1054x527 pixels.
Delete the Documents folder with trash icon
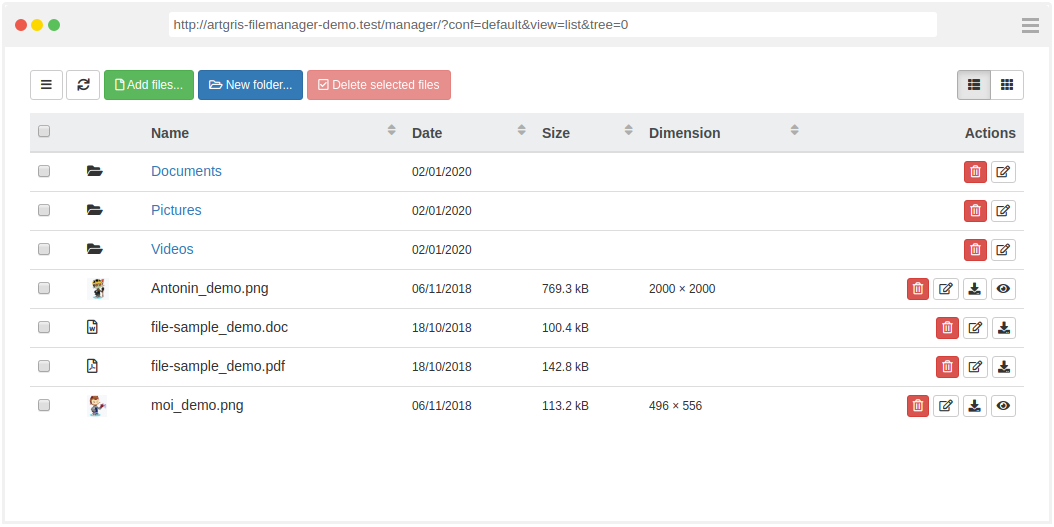pyautogui.click(x=975, y=172)
